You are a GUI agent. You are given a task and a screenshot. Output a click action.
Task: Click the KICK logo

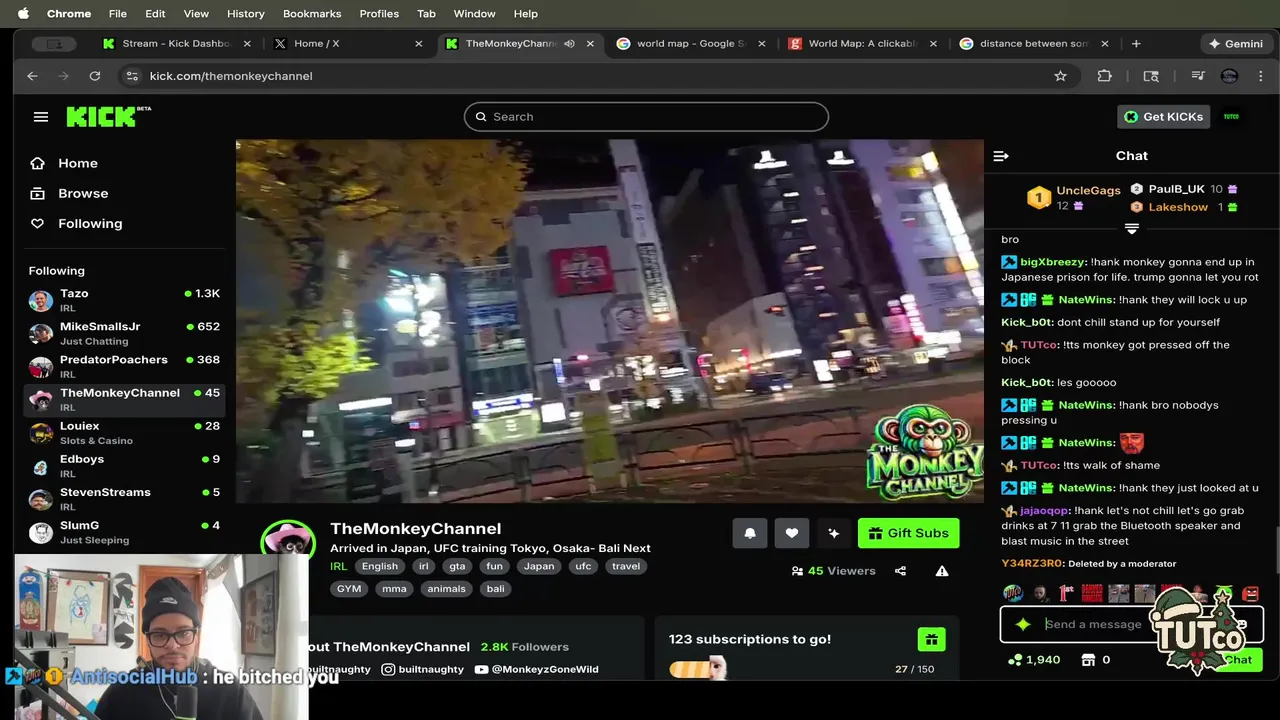pos(108,117)
